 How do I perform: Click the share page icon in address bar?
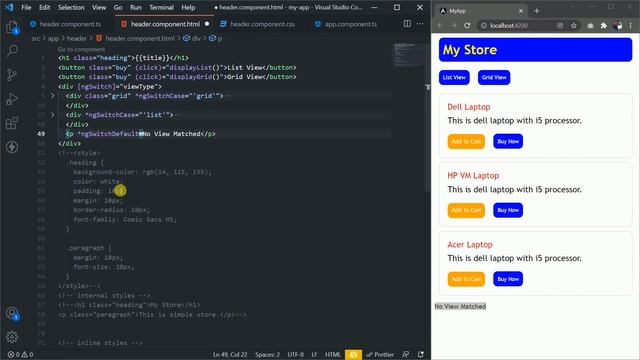[x=560, y=25]
